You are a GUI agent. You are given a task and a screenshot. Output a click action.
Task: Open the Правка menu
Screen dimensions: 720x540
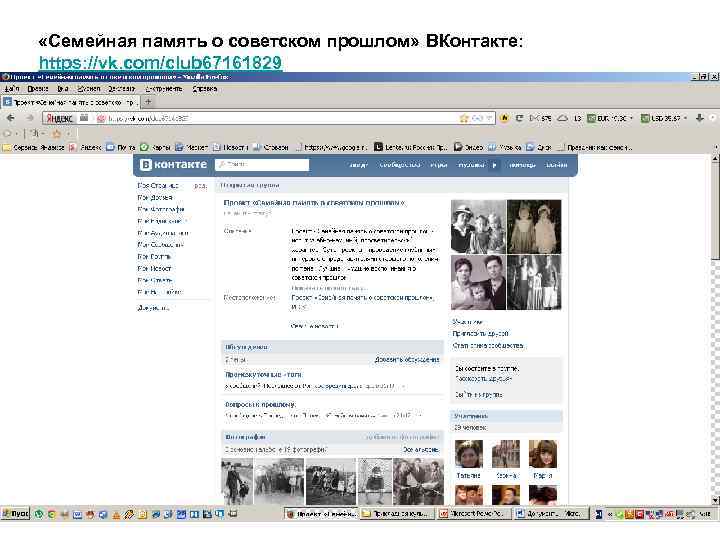click(38, 89)
